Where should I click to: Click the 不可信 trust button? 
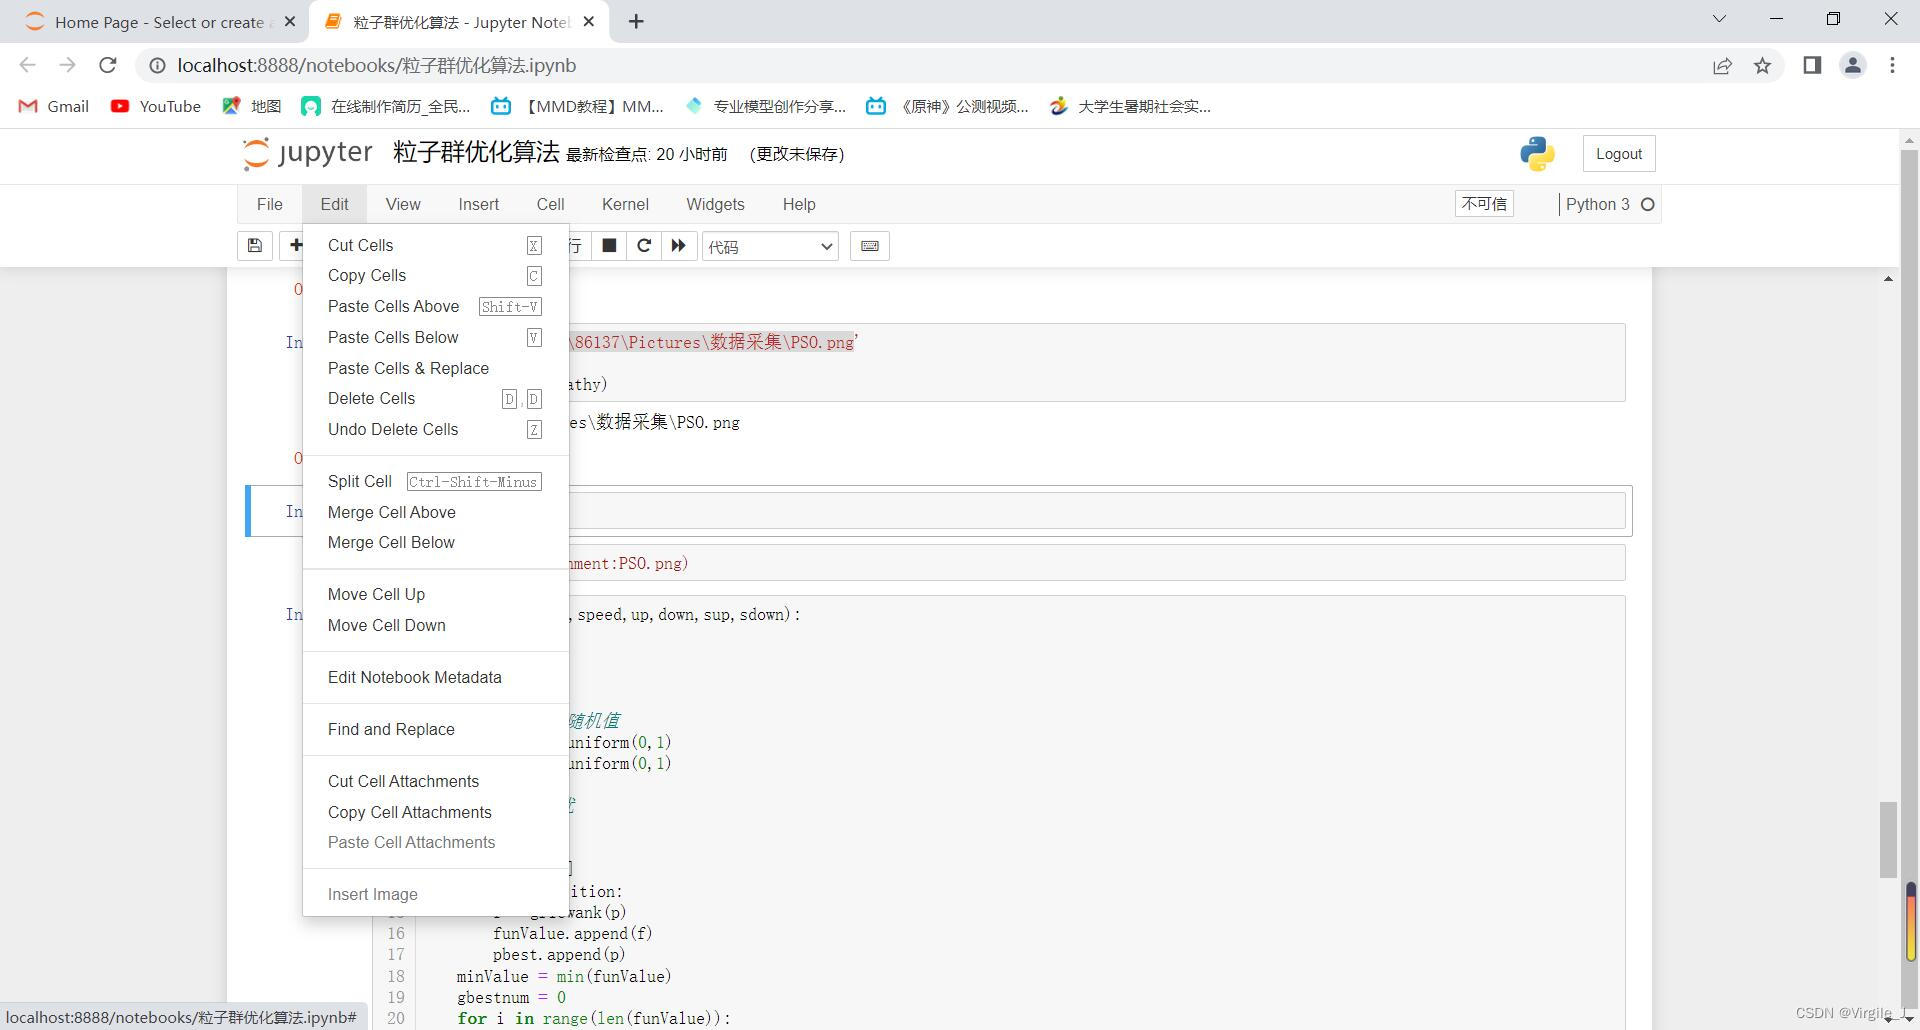(x=1484, y=204)
